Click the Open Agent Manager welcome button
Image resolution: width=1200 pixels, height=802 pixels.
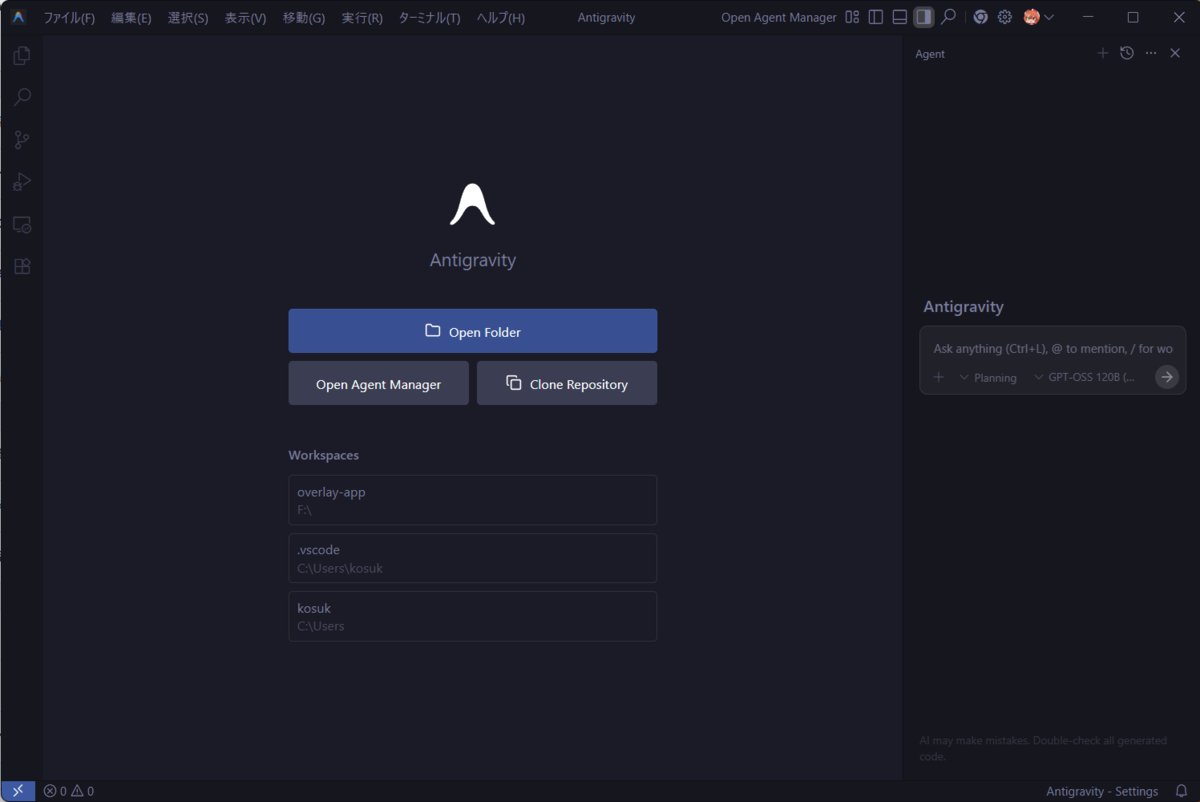click(x=379, y=383)
